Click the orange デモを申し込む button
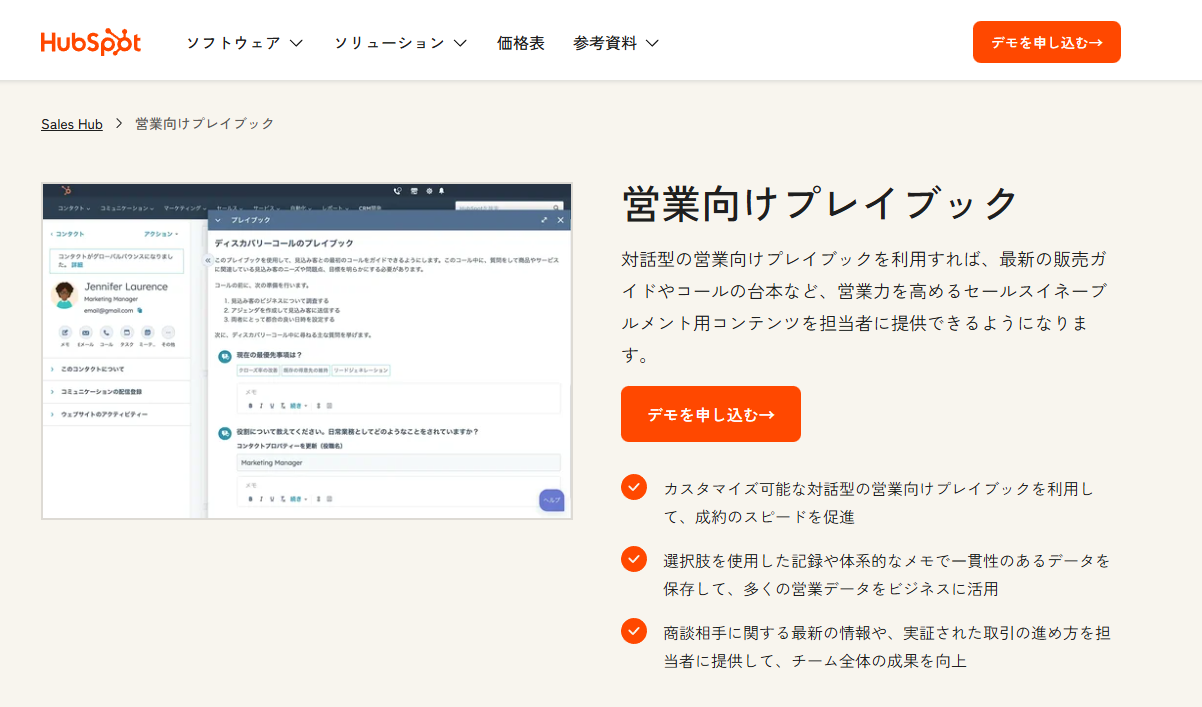 coord(711,413)
